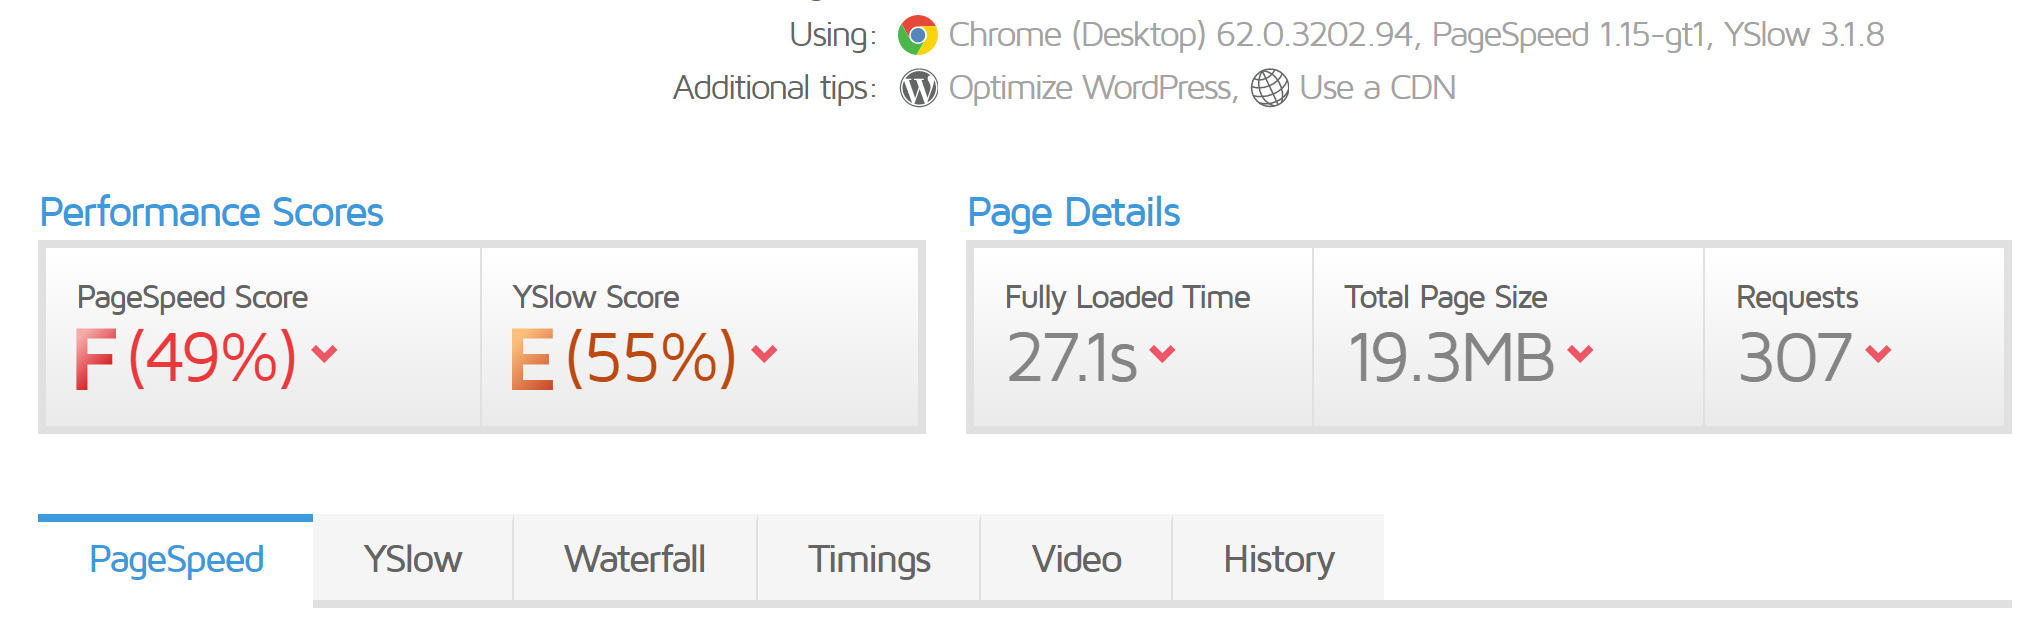Expand the Total Page Size arrow
Screen dimensions: 2043x625
pyautogui.click(x=1580, y=353)
